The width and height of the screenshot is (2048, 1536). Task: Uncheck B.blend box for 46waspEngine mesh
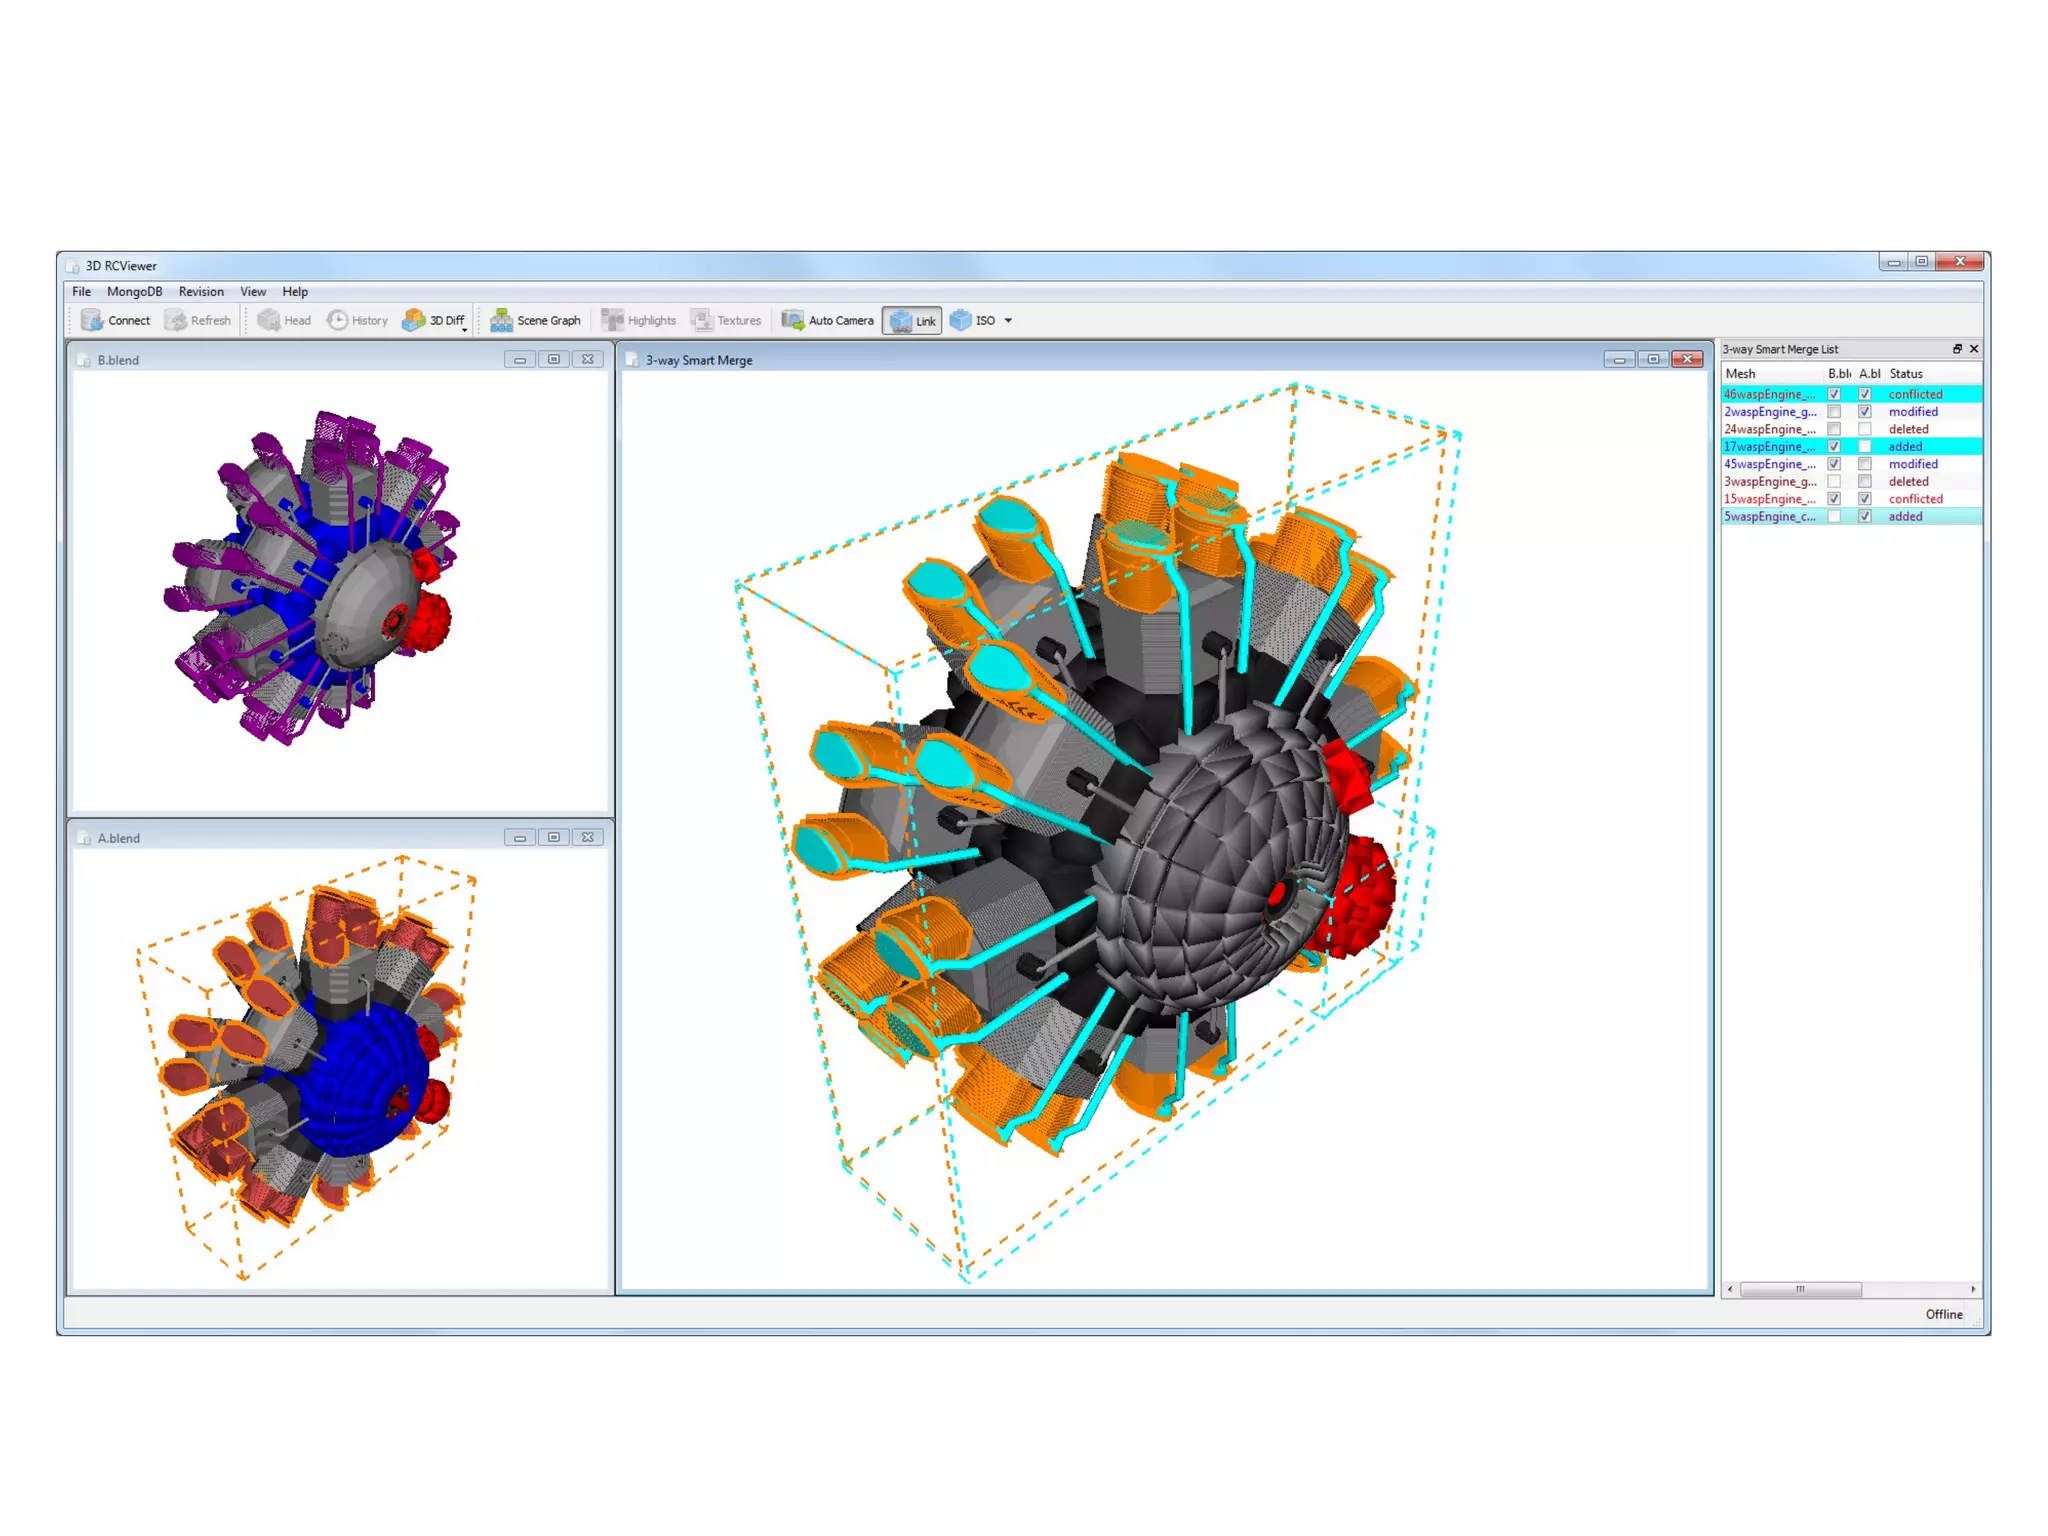pos(1834,394)
